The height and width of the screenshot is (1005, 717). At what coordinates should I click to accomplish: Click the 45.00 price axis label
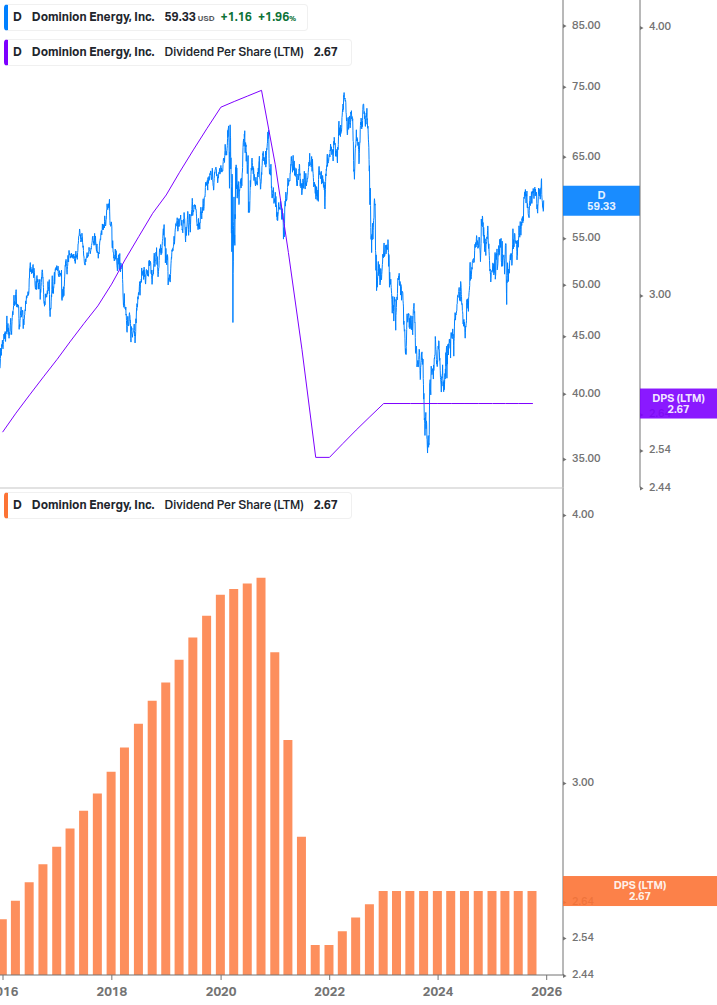click(586, 335)
